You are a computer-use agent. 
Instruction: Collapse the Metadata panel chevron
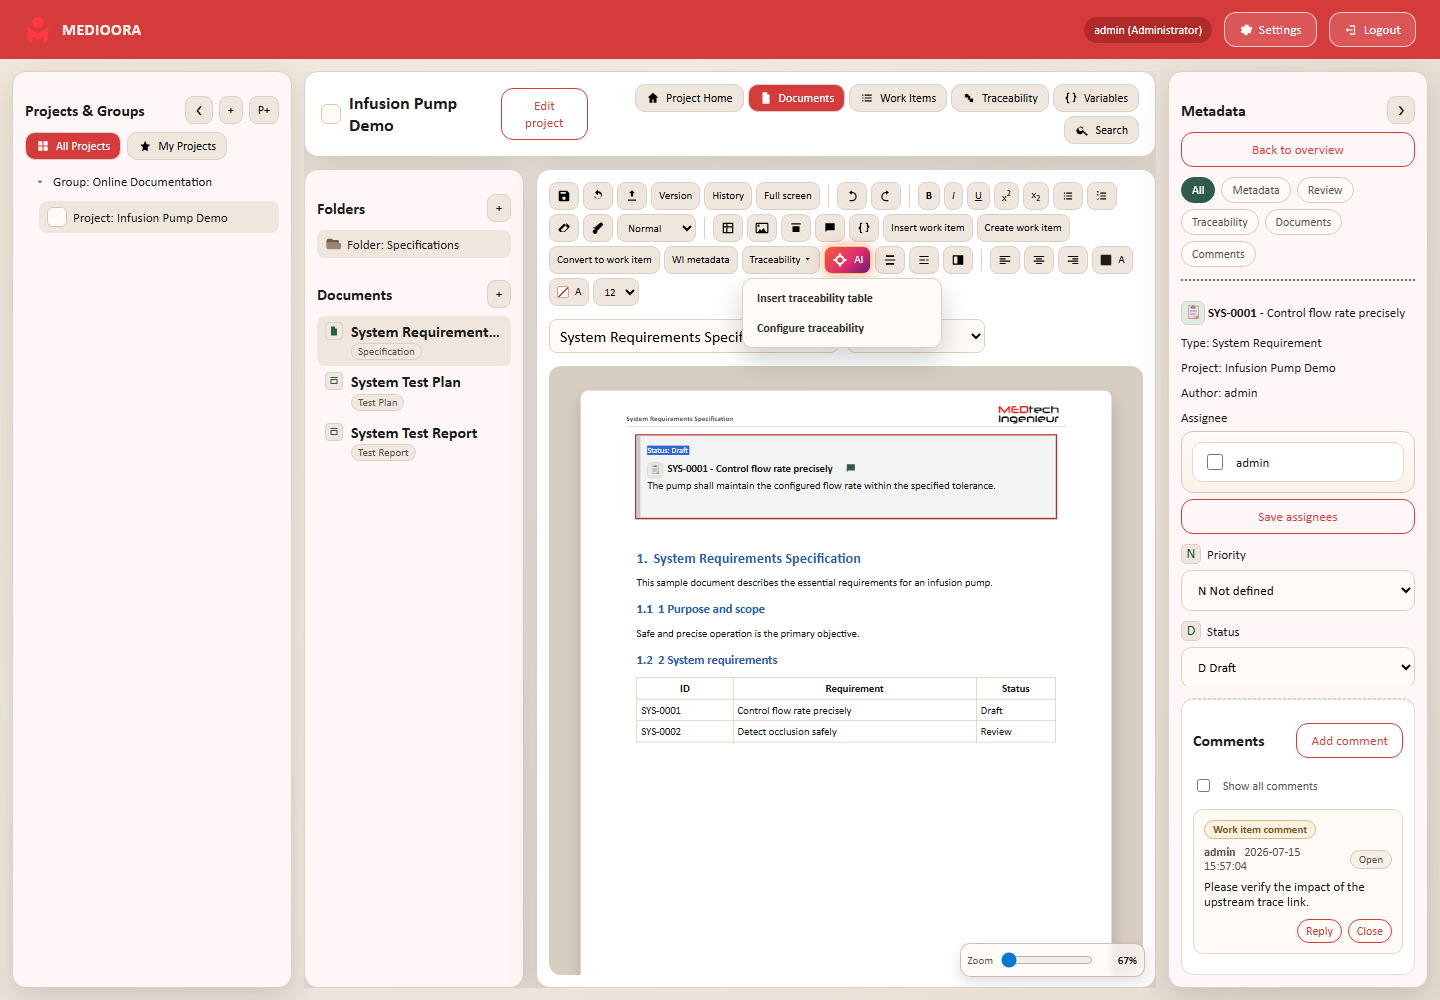click(1401, 110)
